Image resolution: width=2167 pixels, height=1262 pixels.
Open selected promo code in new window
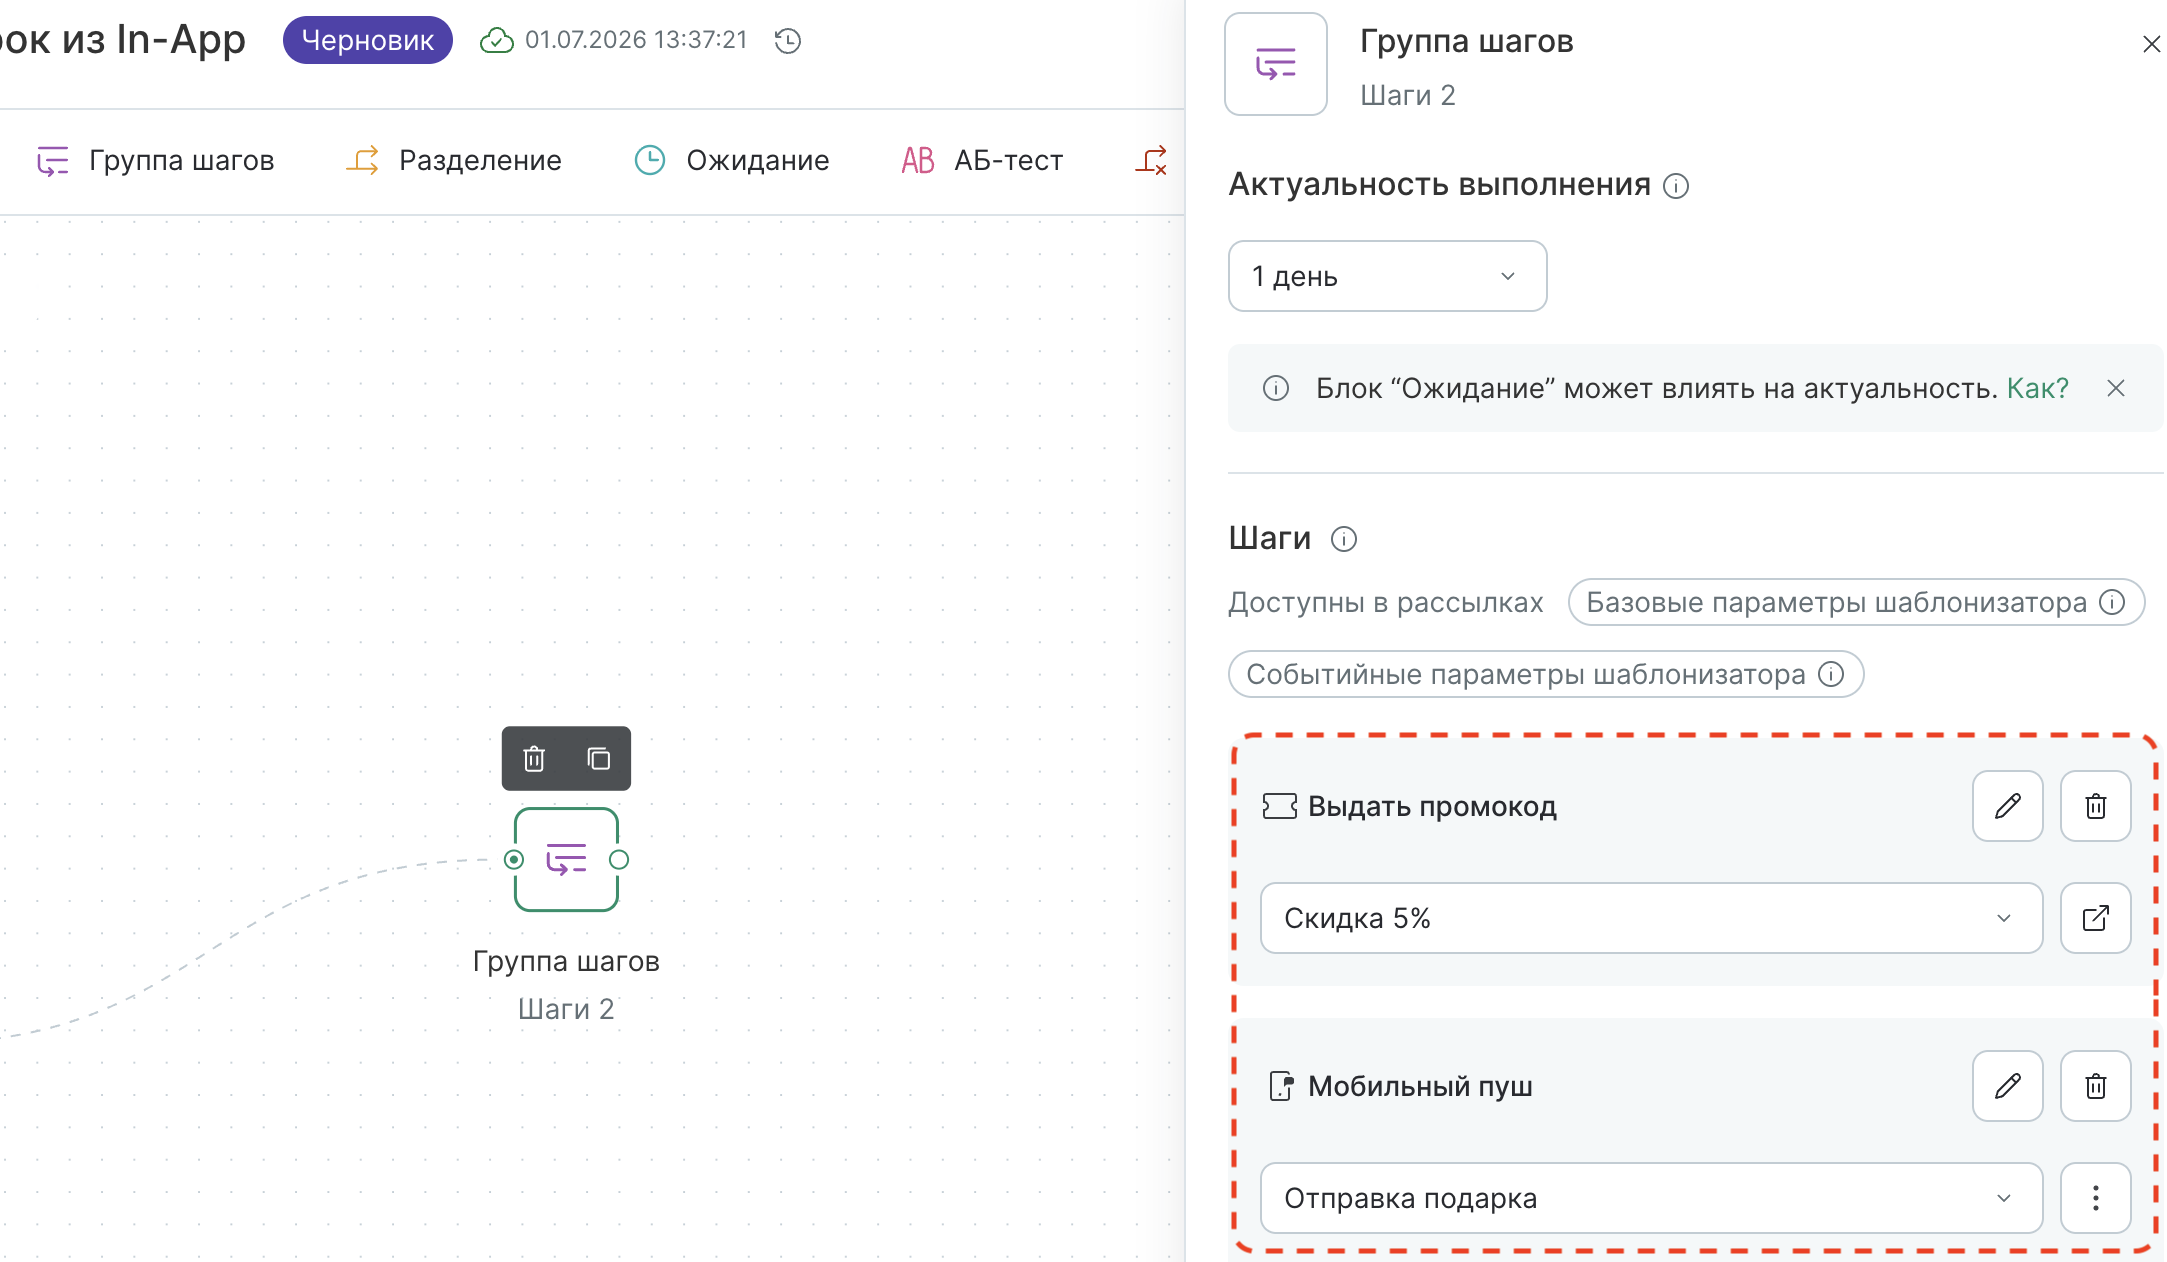[x=2096, y=918]
